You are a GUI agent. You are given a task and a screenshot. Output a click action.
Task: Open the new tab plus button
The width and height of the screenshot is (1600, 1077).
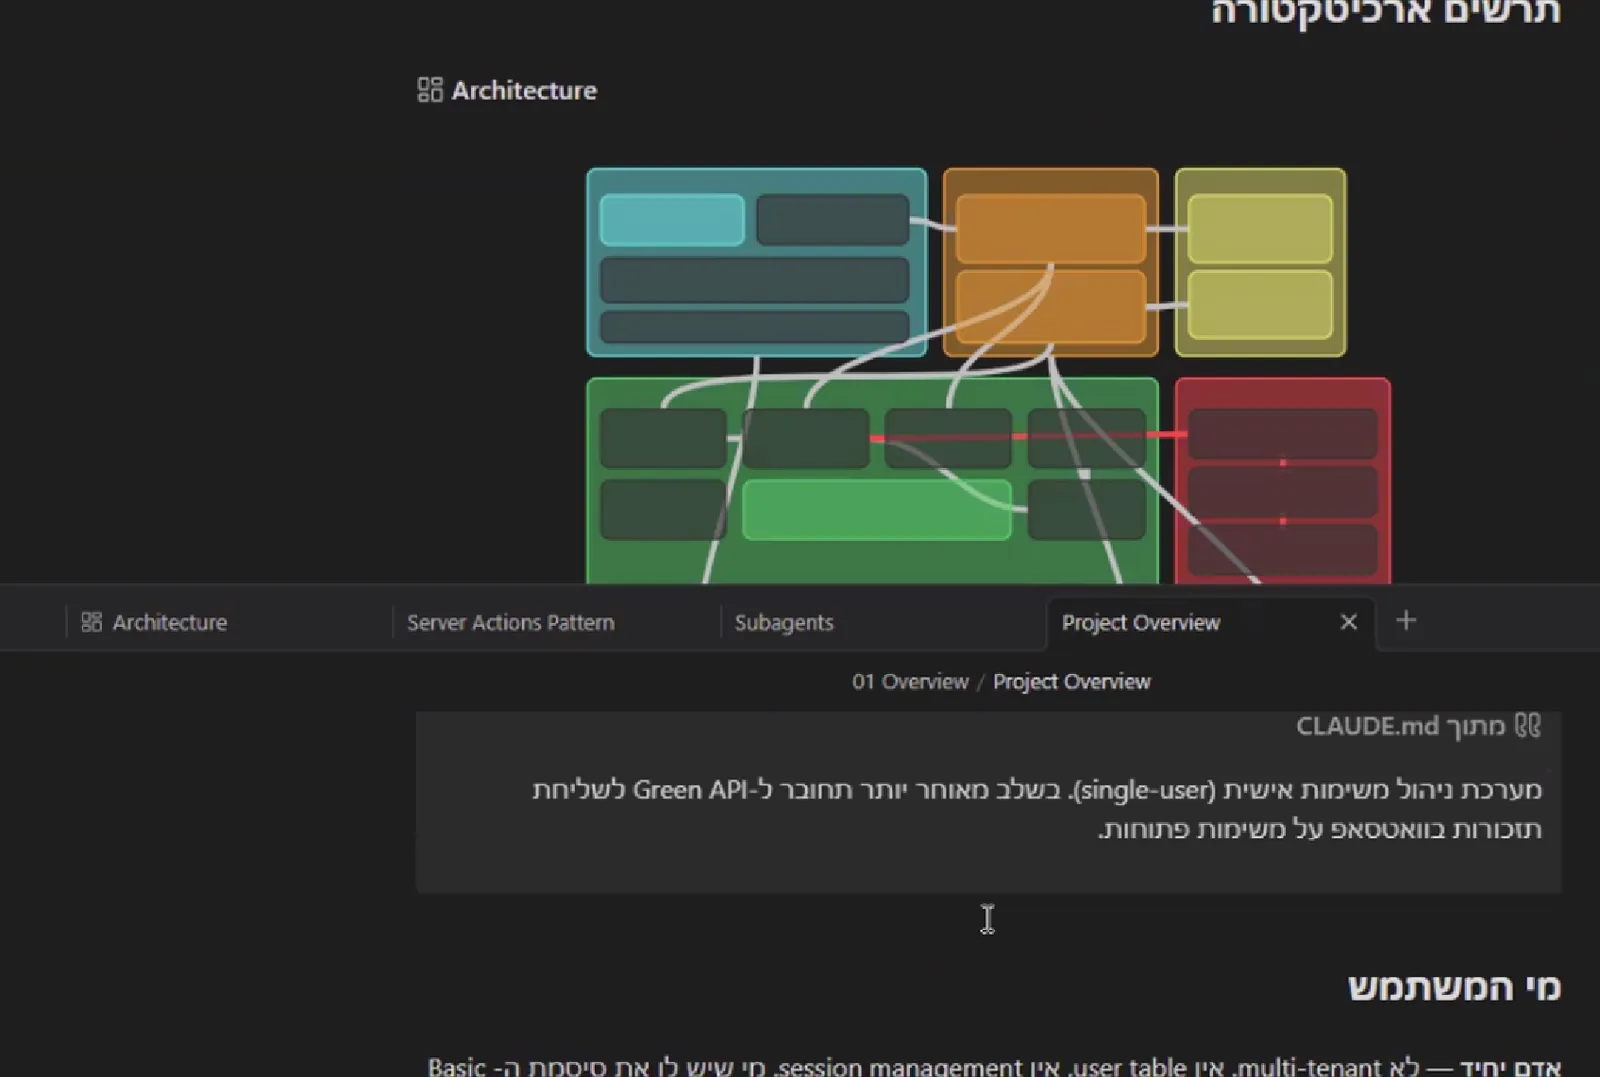[x=1406, y=621]
